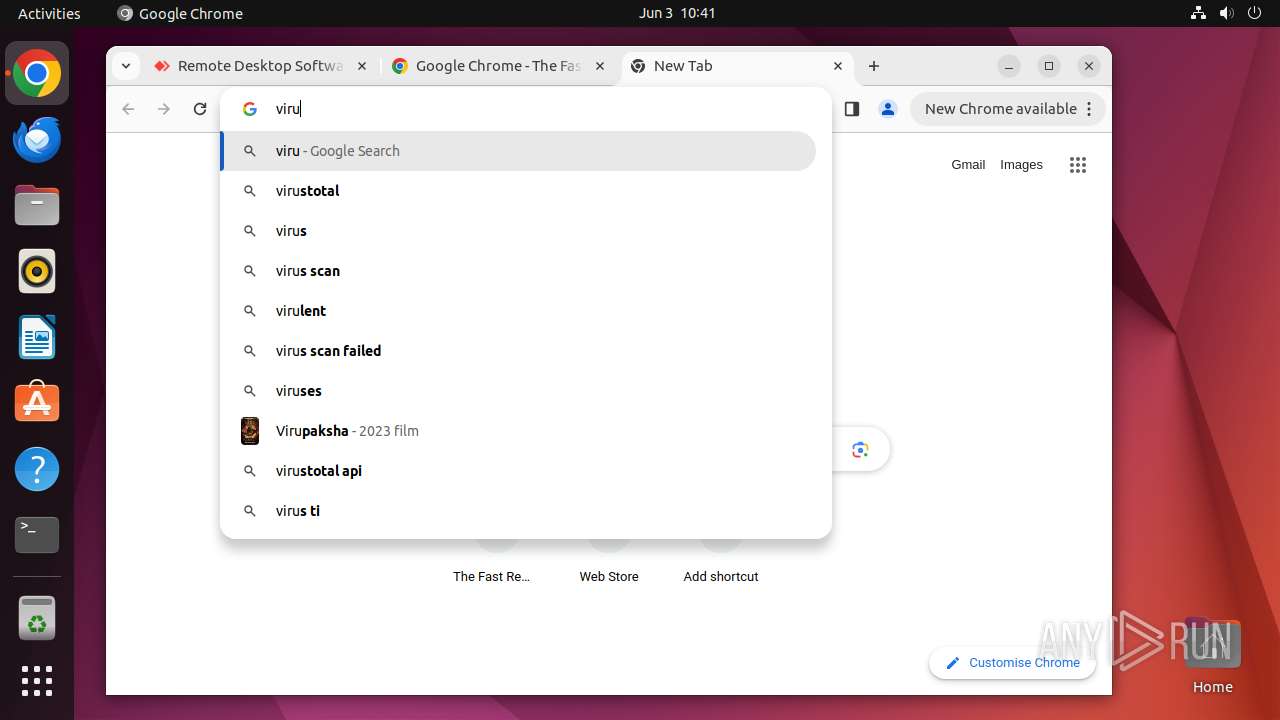Open the profile avatar menu
This screenshot has width=1280, height=720.
point(887,109)
